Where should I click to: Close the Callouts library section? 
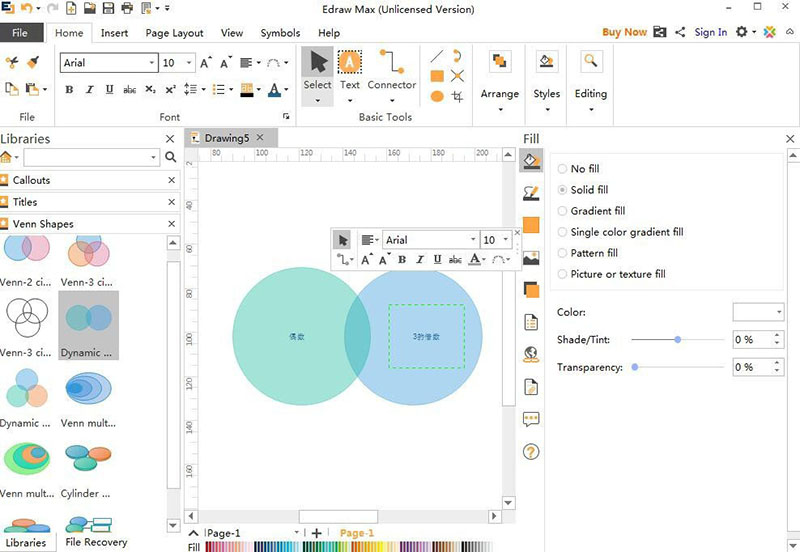(x=171, y=181)
